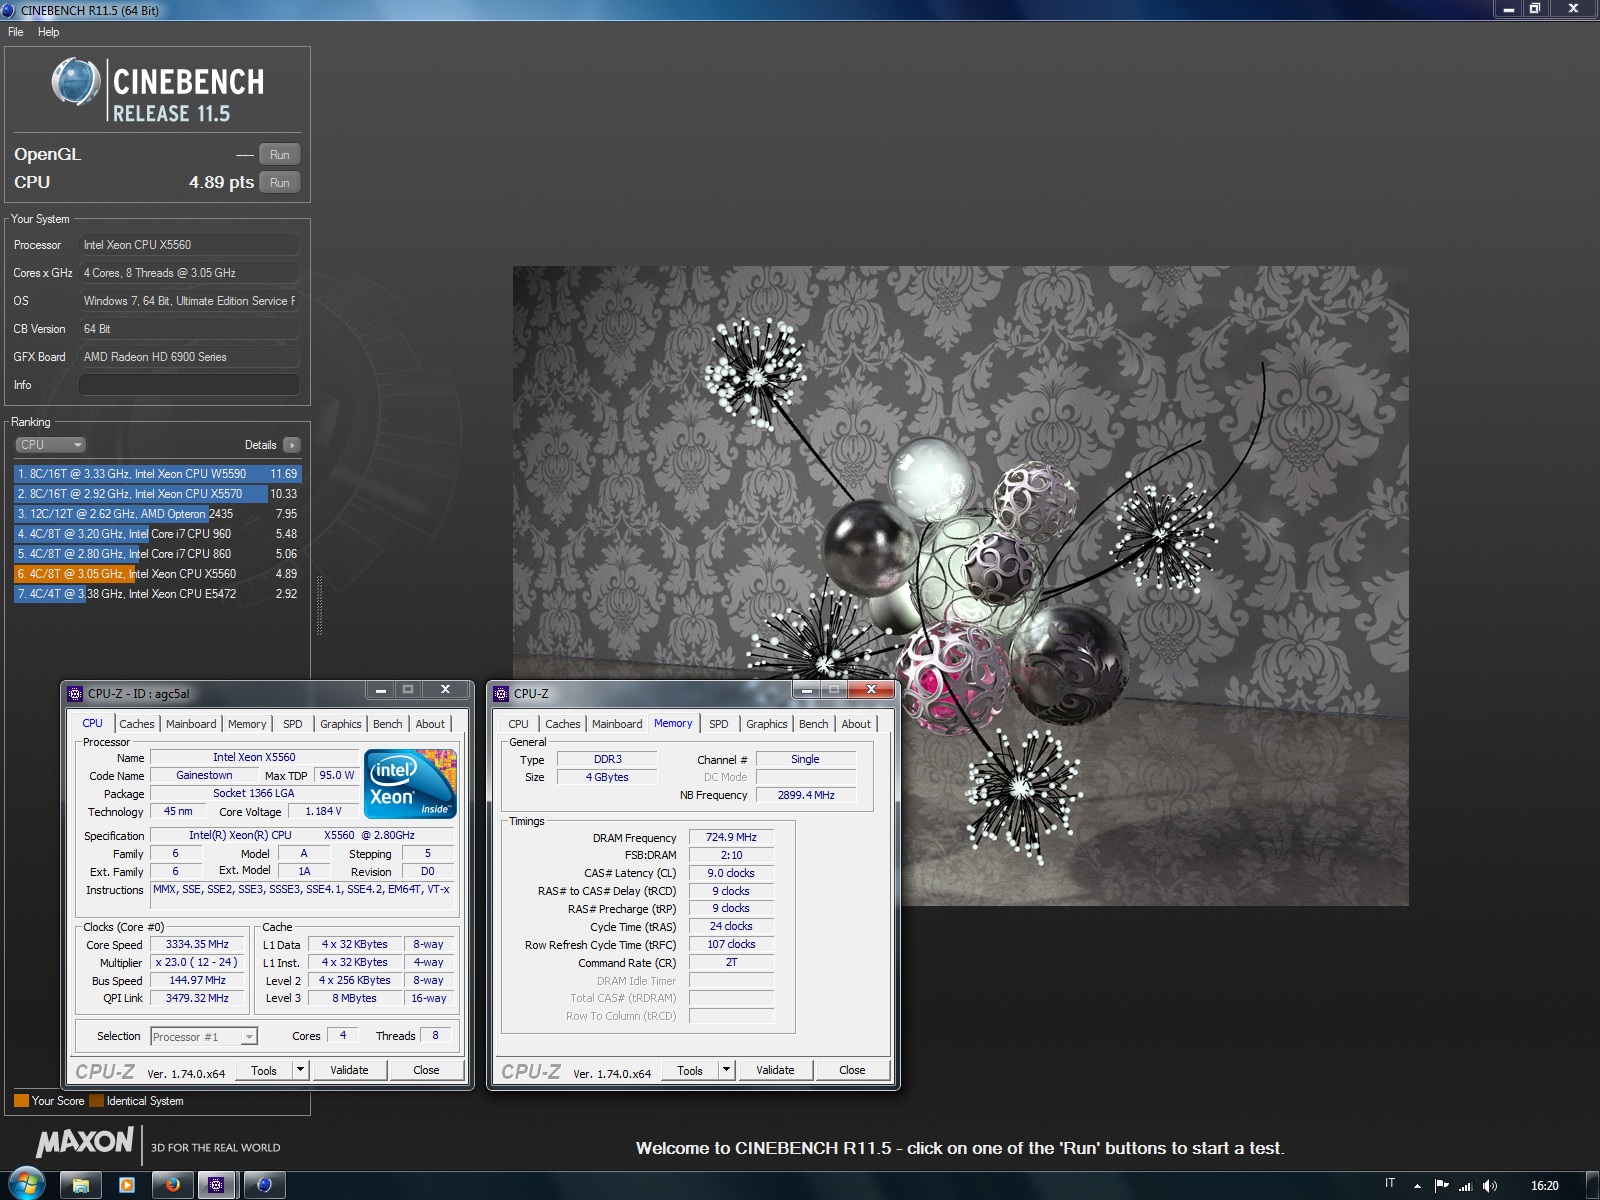Open Windows Explorer from taskbar

pyautogui.click(x=81, y=1185)
